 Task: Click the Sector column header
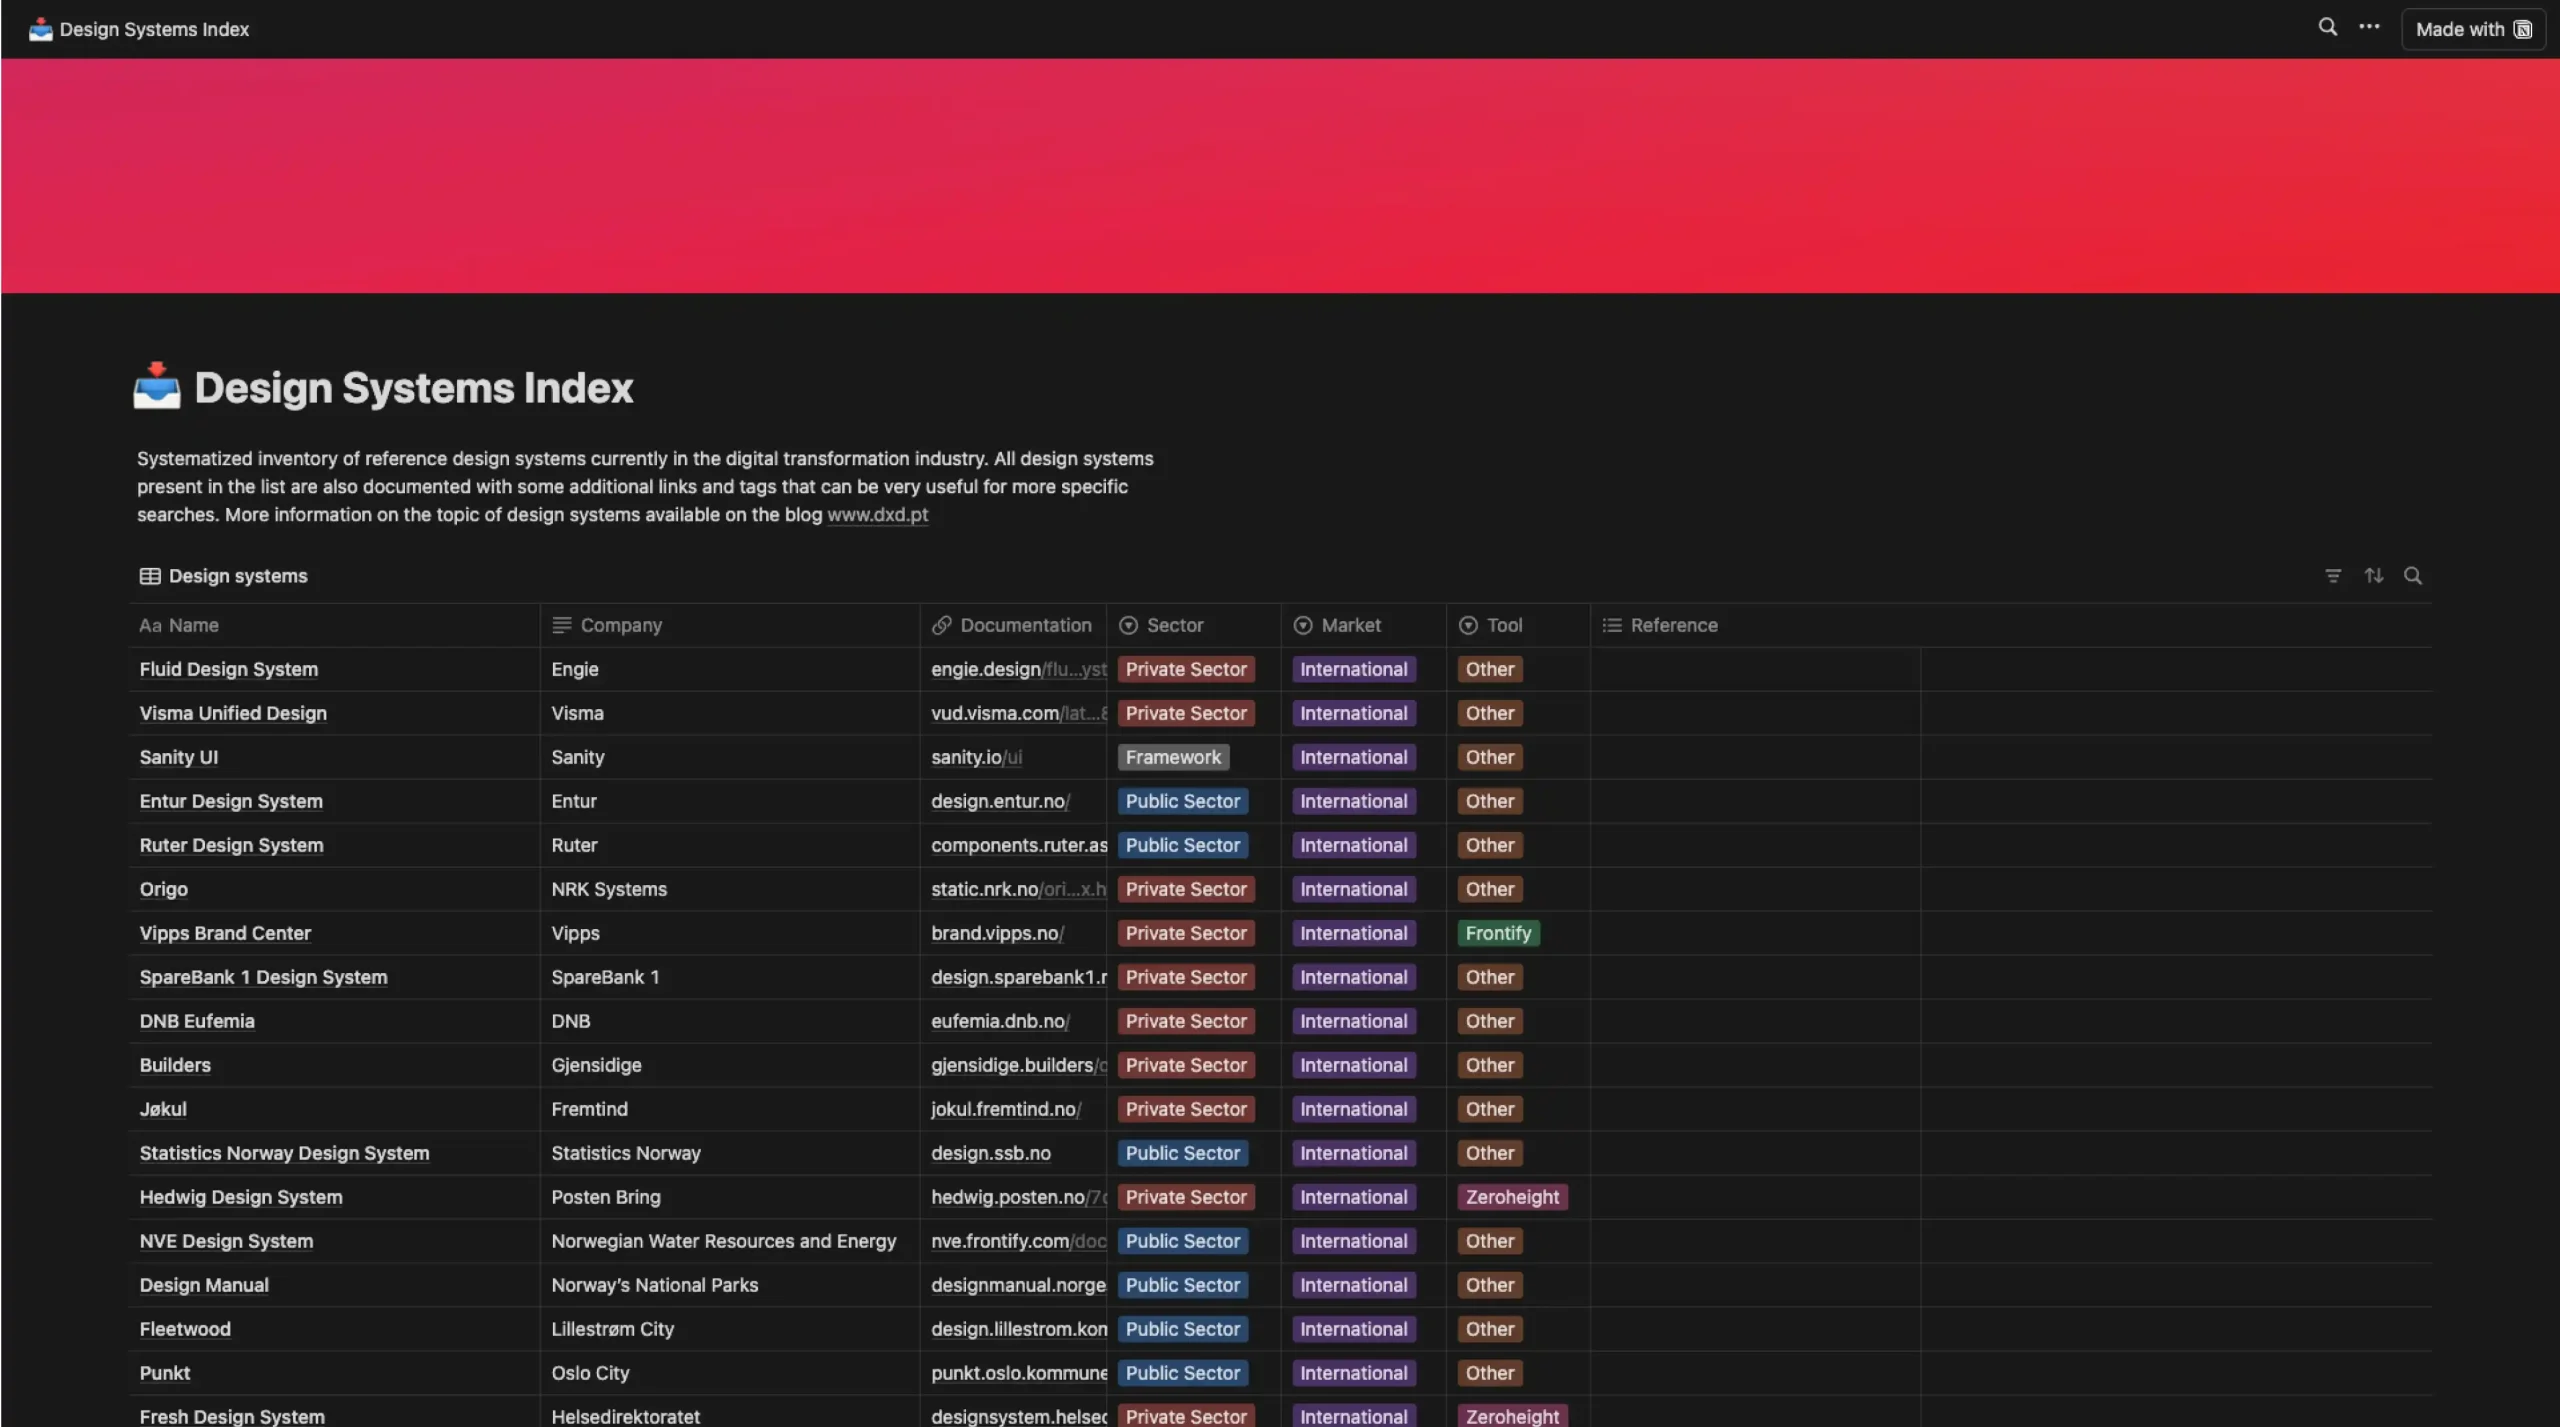tap(1194, 625)
